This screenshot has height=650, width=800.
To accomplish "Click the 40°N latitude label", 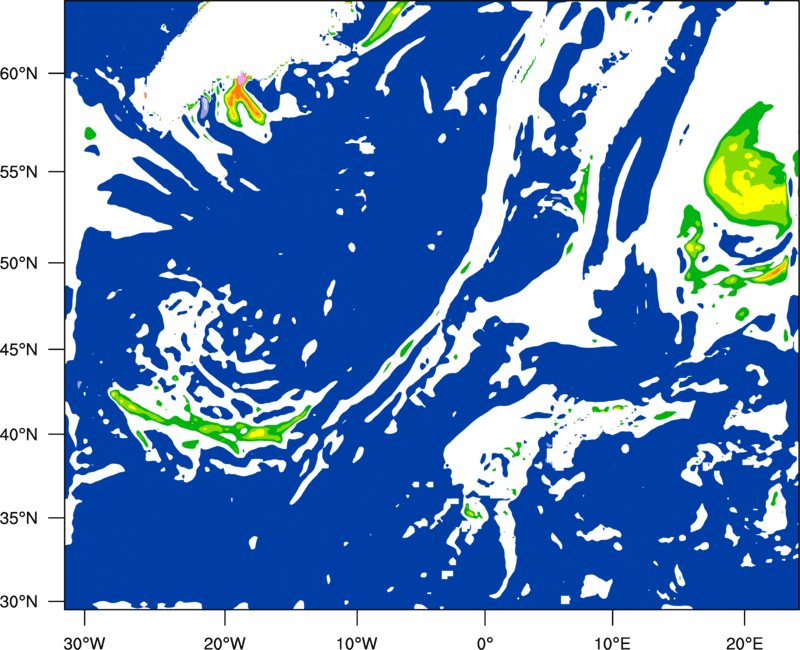I will pos(19,434).
